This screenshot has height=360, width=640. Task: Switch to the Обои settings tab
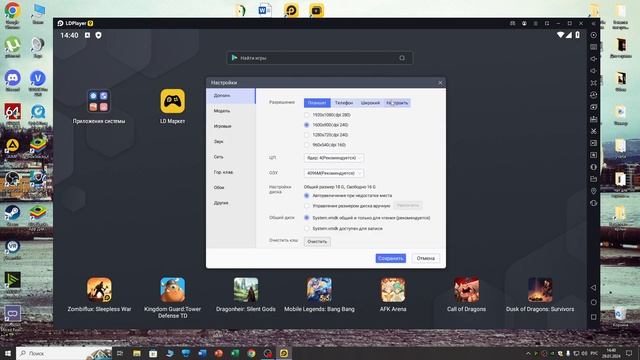(231, 188)
